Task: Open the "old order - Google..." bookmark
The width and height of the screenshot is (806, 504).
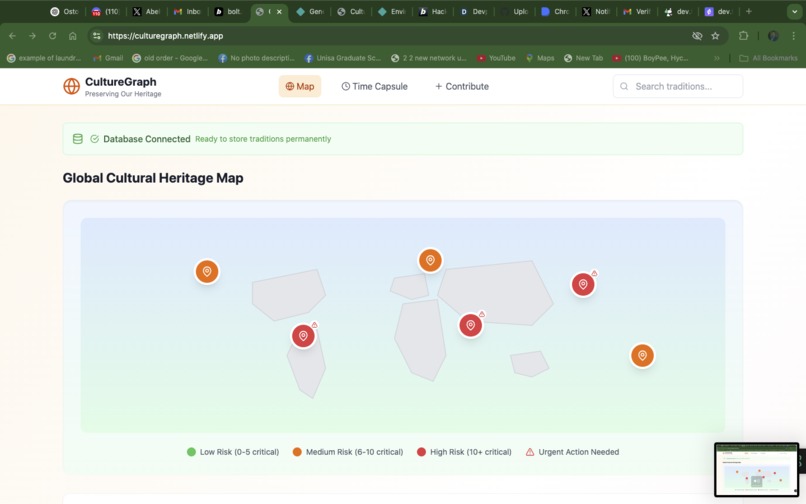Action: pos(170,58)
